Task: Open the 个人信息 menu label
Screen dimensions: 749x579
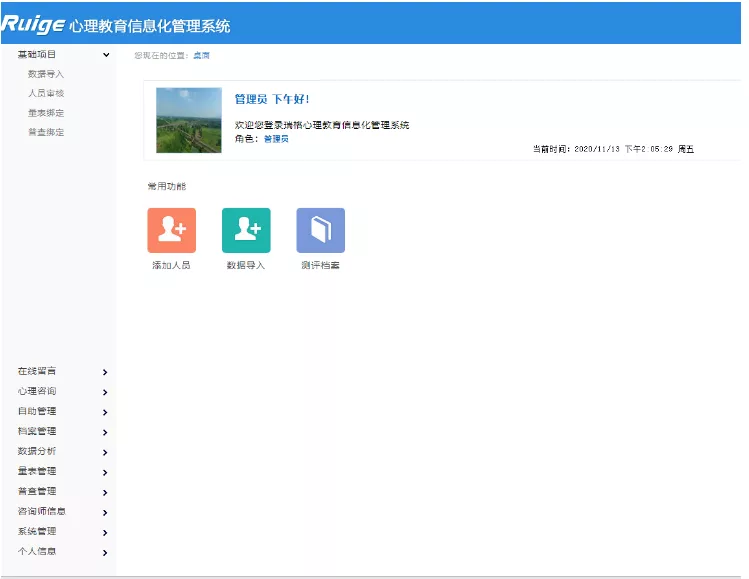Action: [x=37, y=552]
